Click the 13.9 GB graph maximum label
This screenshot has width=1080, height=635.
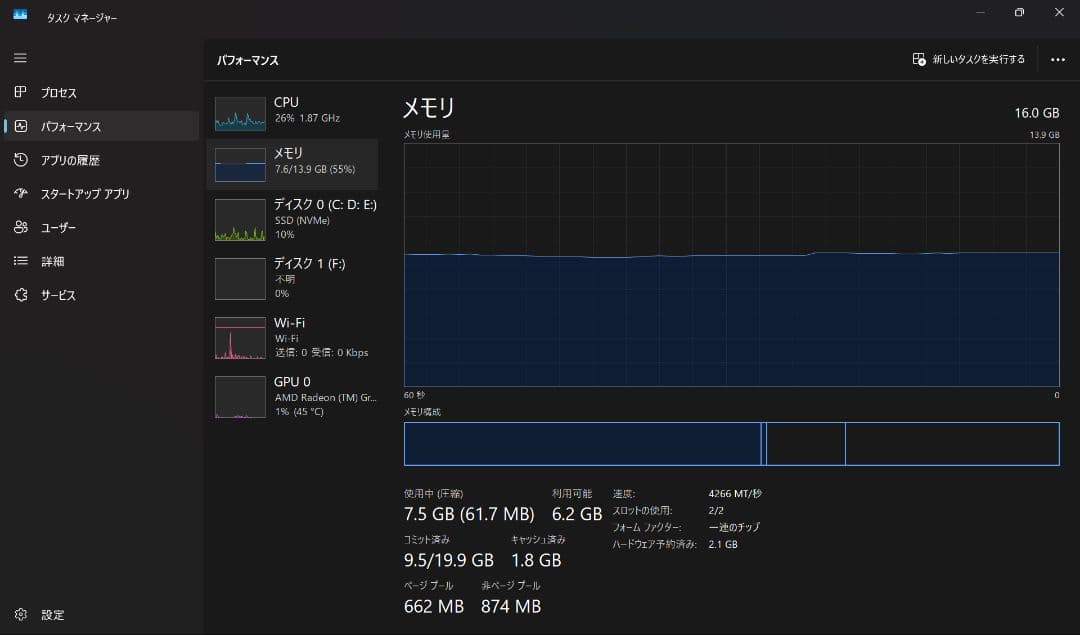coord(1044,135)
